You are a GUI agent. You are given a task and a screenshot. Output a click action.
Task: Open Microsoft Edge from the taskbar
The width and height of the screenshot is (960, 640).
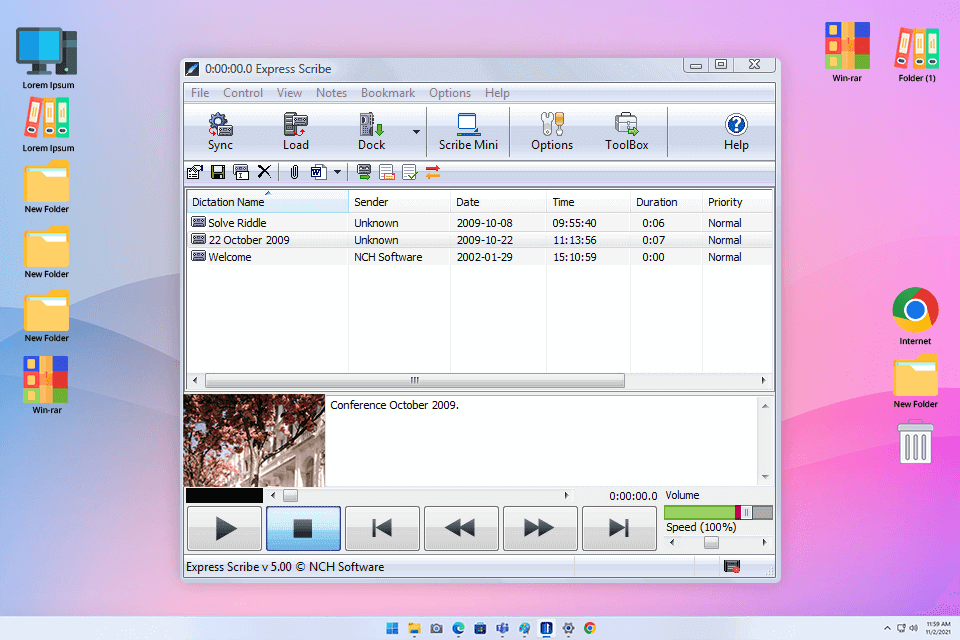point(459,628)
